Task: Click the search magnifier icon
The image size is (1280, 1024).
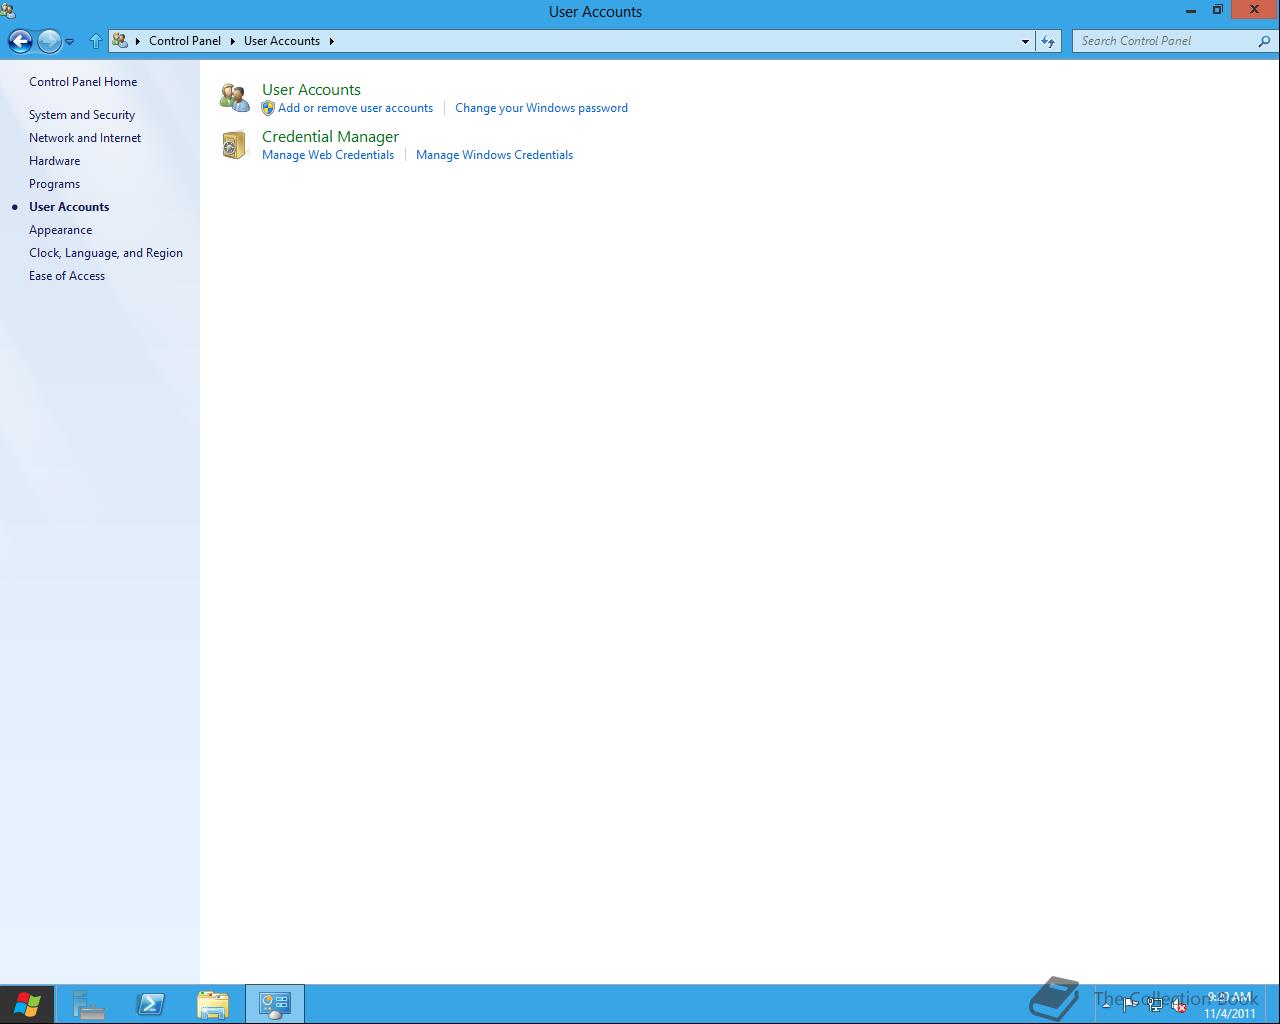Action: coord(1265,41)
